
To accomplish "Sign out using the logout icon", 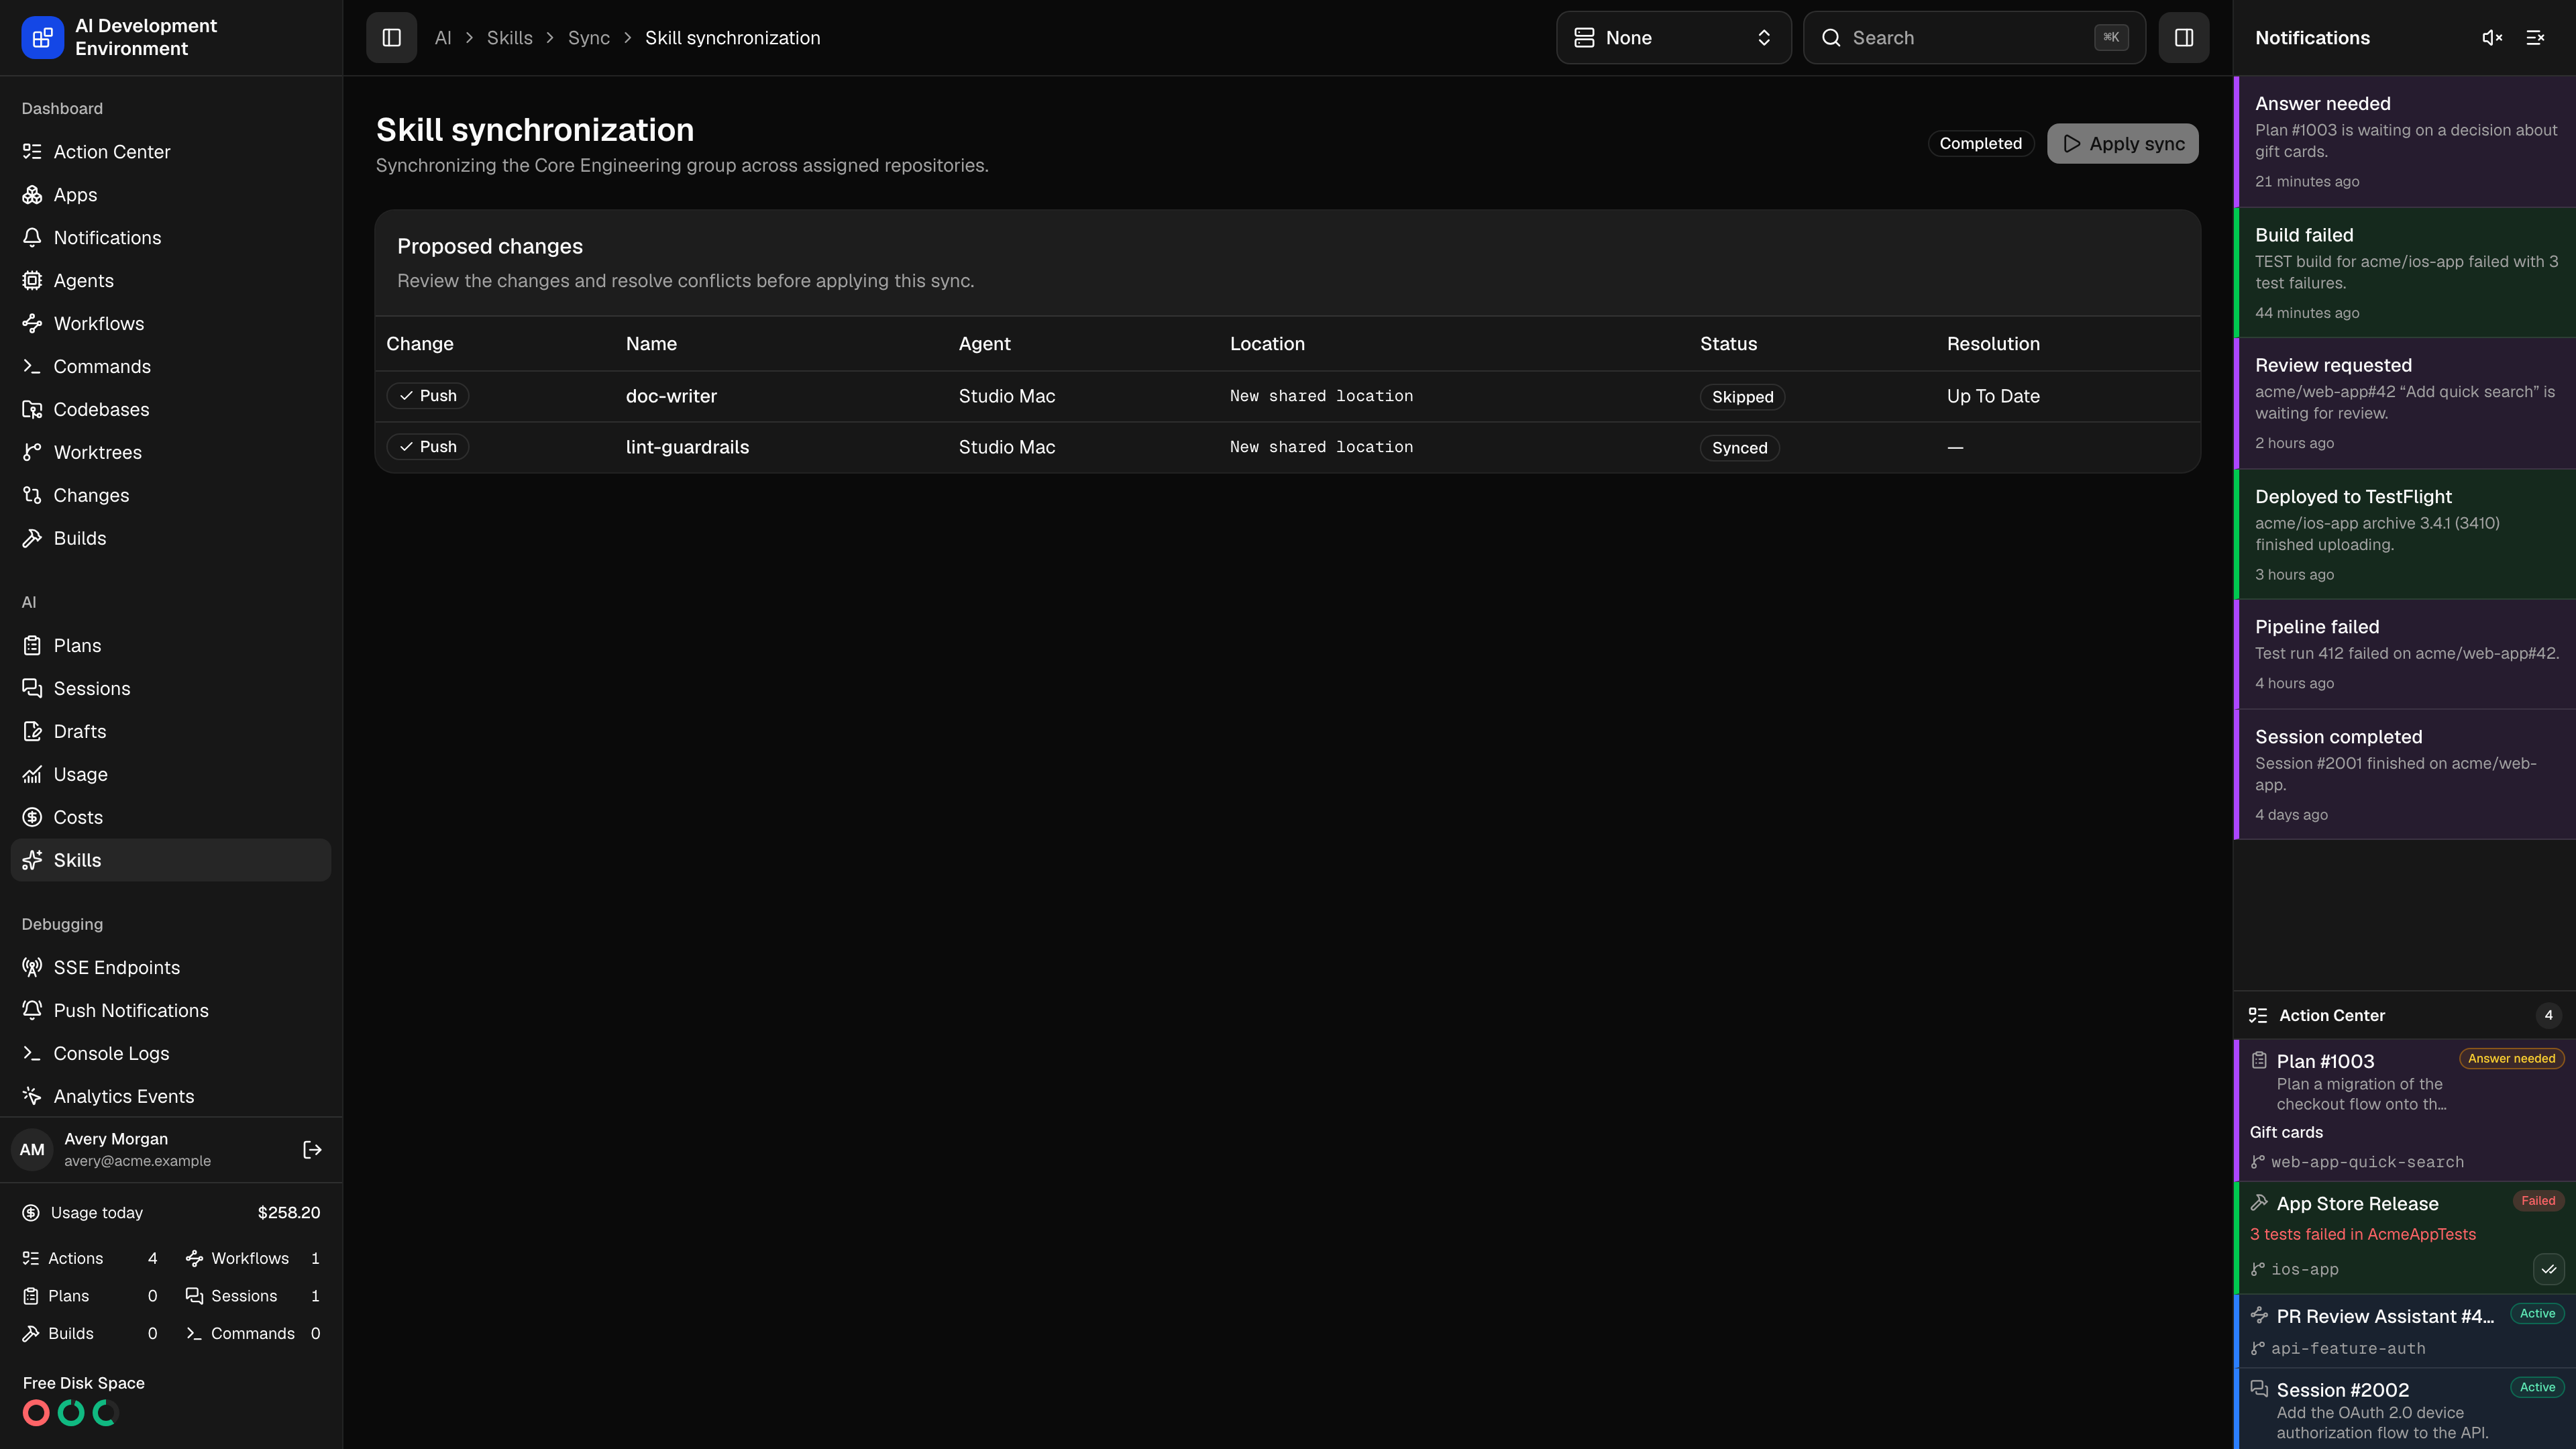I will point(312,1150).
